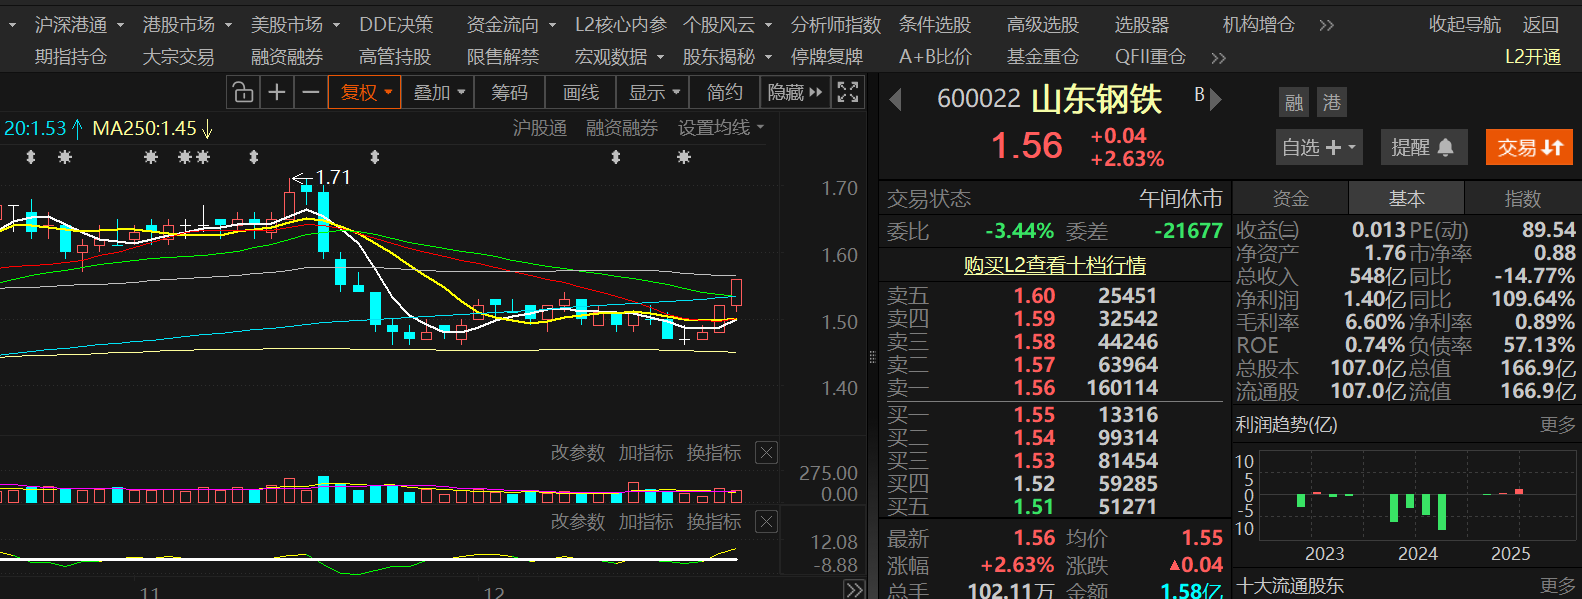Click the 卖一 1.56 ask price
1582x599 pixels.
click(1034, 388)
